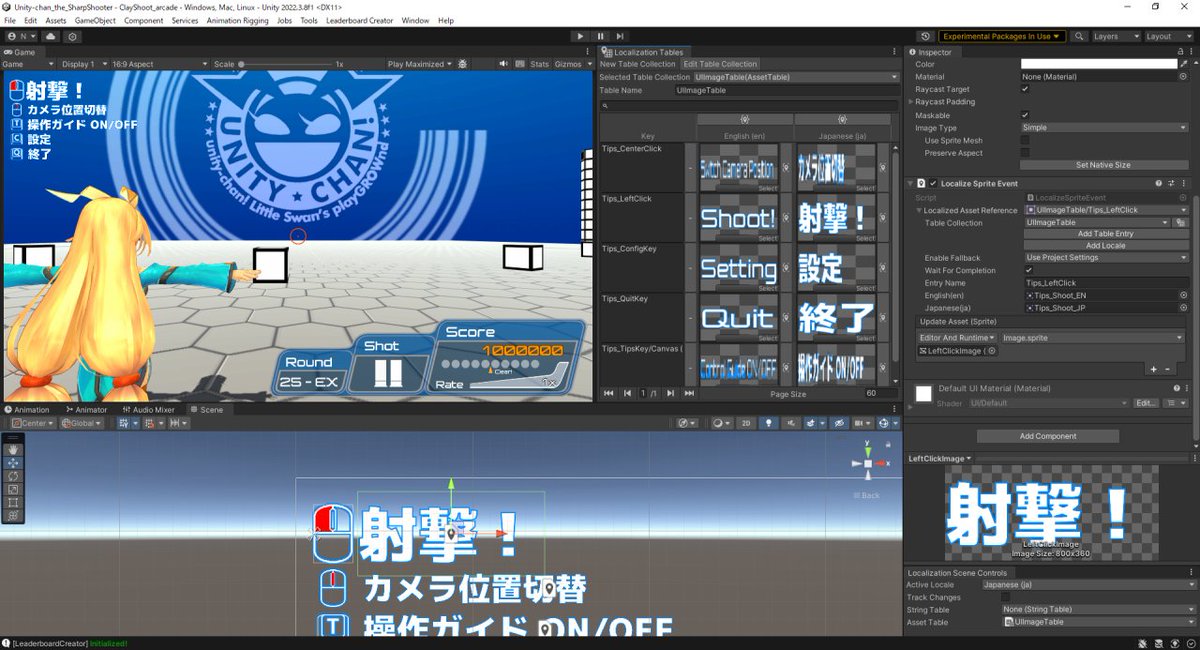Image resolution: width=1200 pixels, height=650 pixels.
Task: Start Play mode with the Play button
Action: point(580,36)
